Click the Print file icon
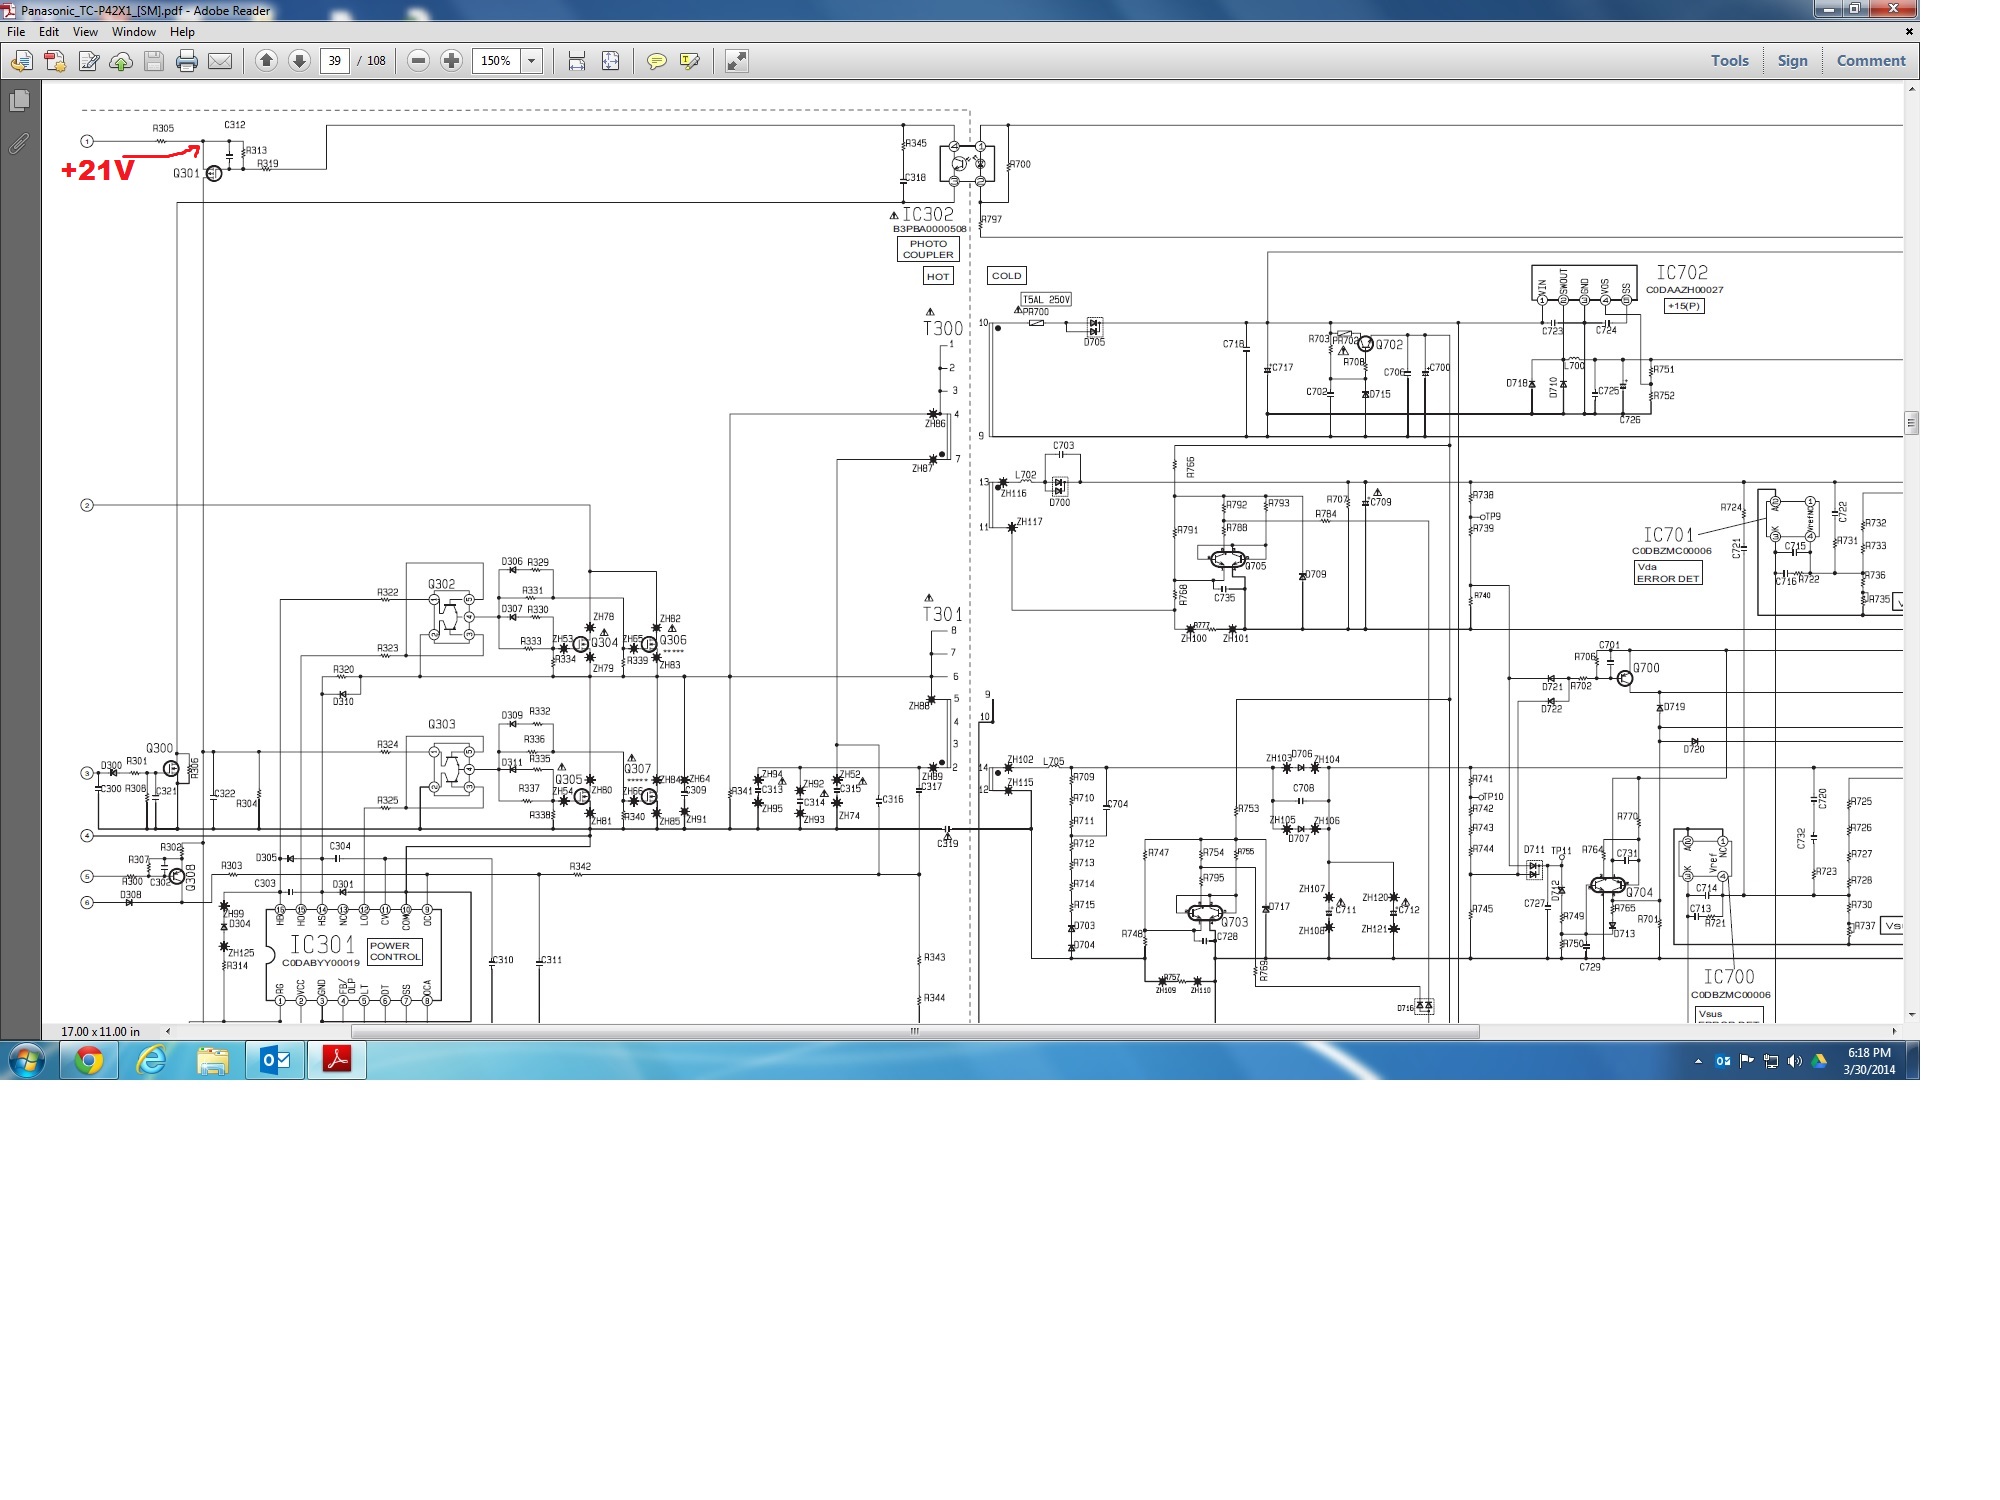The height and width of the screenshot is (1500, 2000). 186,61
